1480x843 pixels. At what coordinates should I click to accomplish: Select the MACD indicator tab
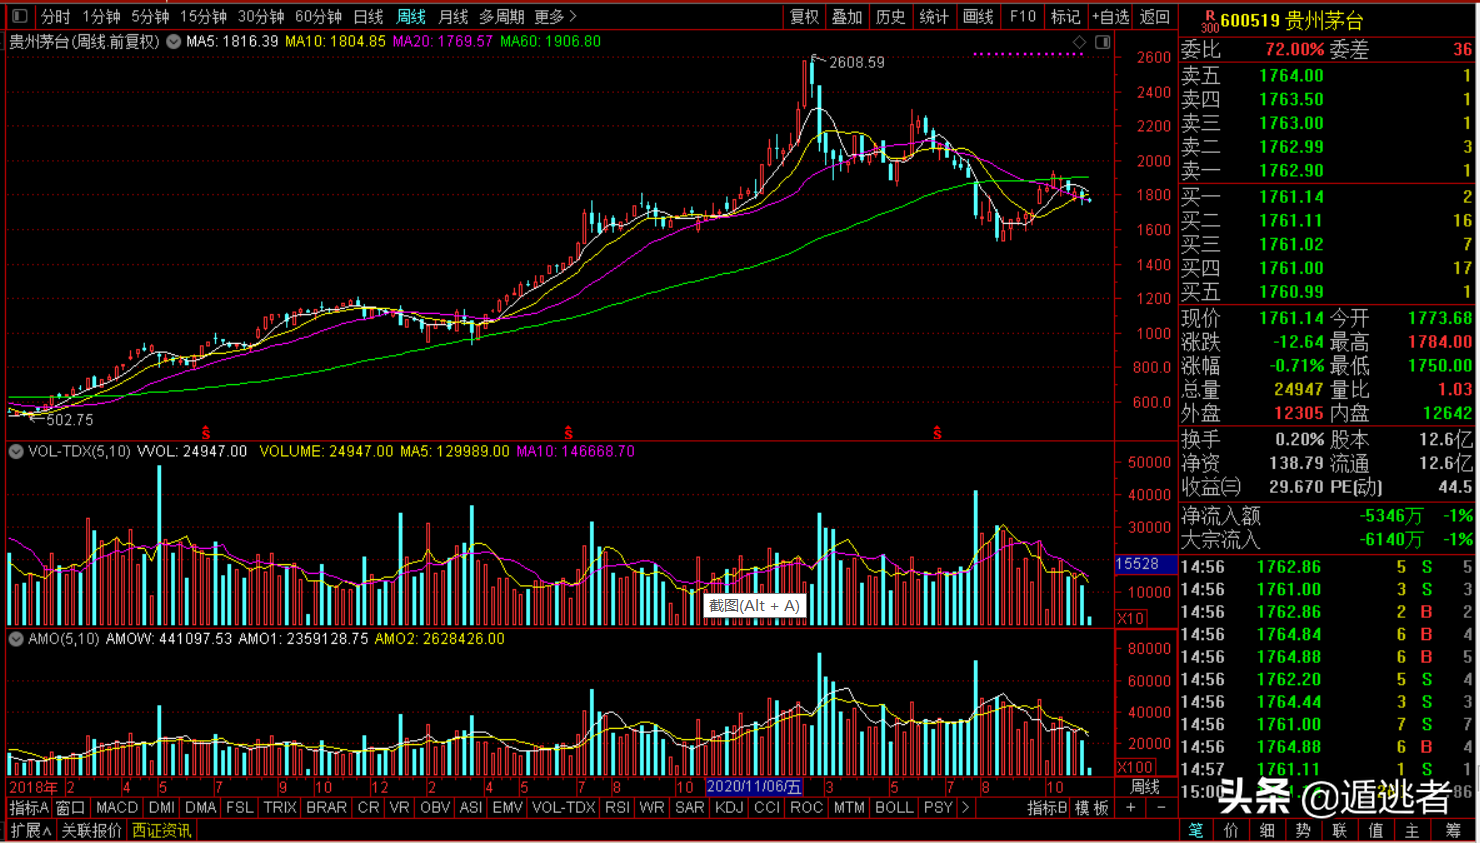point(117,807)
